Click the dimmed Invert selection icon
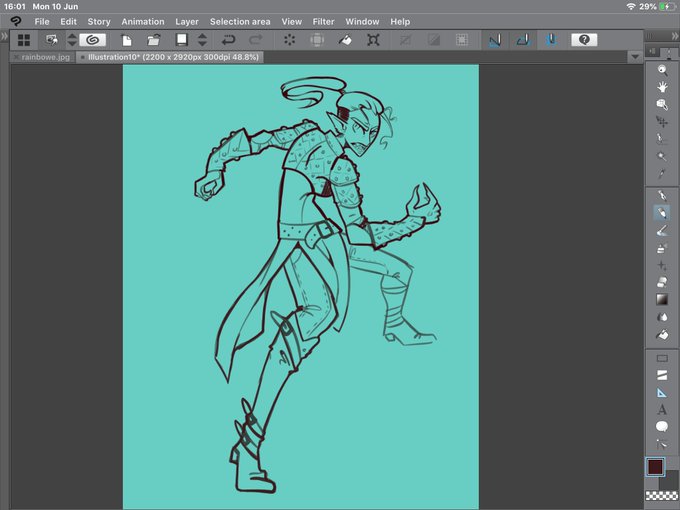Viewport: 680px width, 510px height. 434,40
